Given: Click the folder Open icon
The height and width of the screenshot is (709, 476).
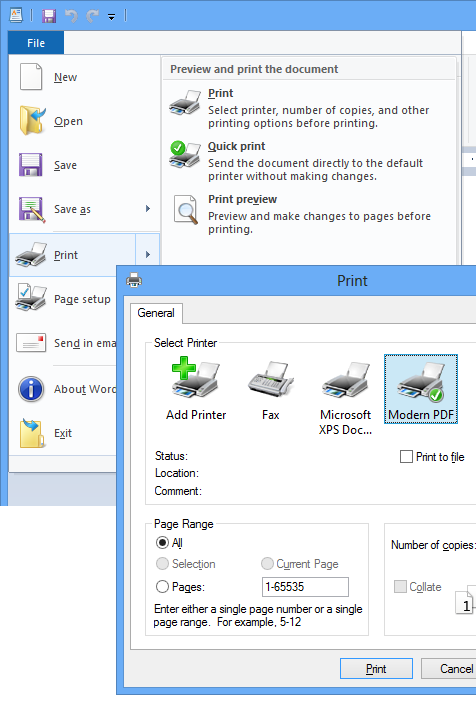Looking at the screenshot, I should click(x=32, y=121).
